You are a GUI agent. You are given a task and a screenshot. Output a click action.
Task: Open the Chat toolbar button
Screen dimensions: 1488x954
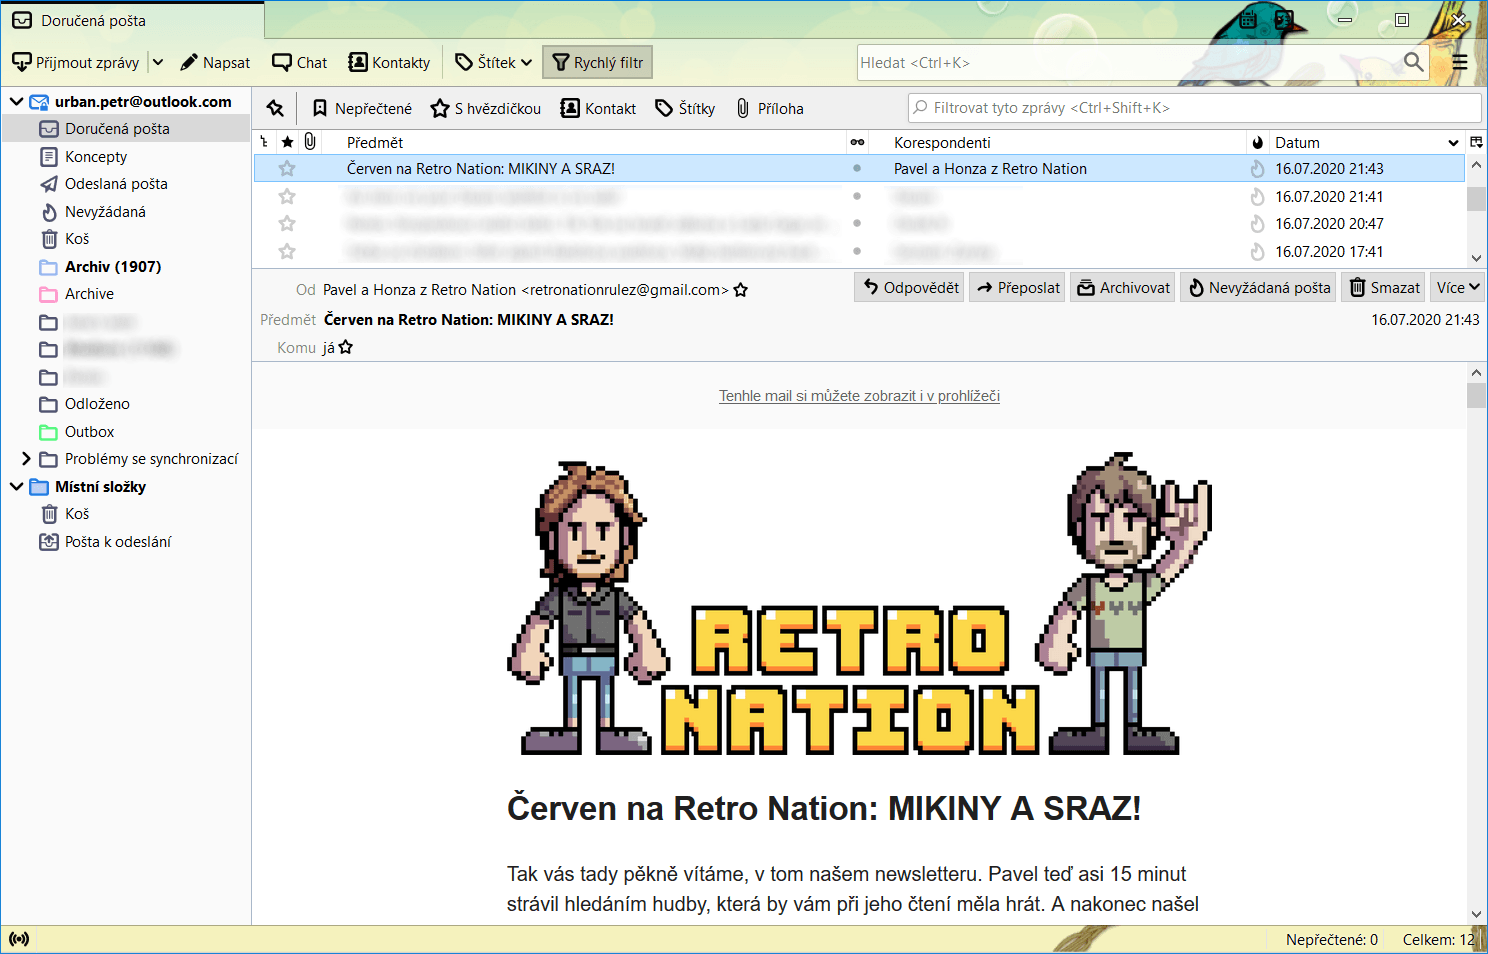[x=300, y=62]
